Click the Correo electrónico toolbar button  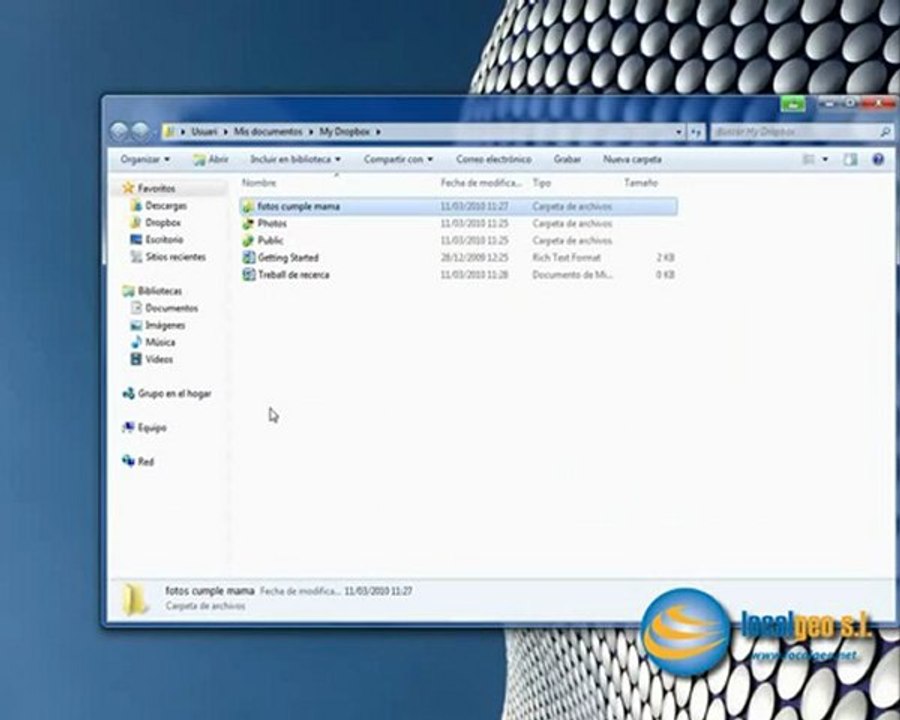point(494,159)
